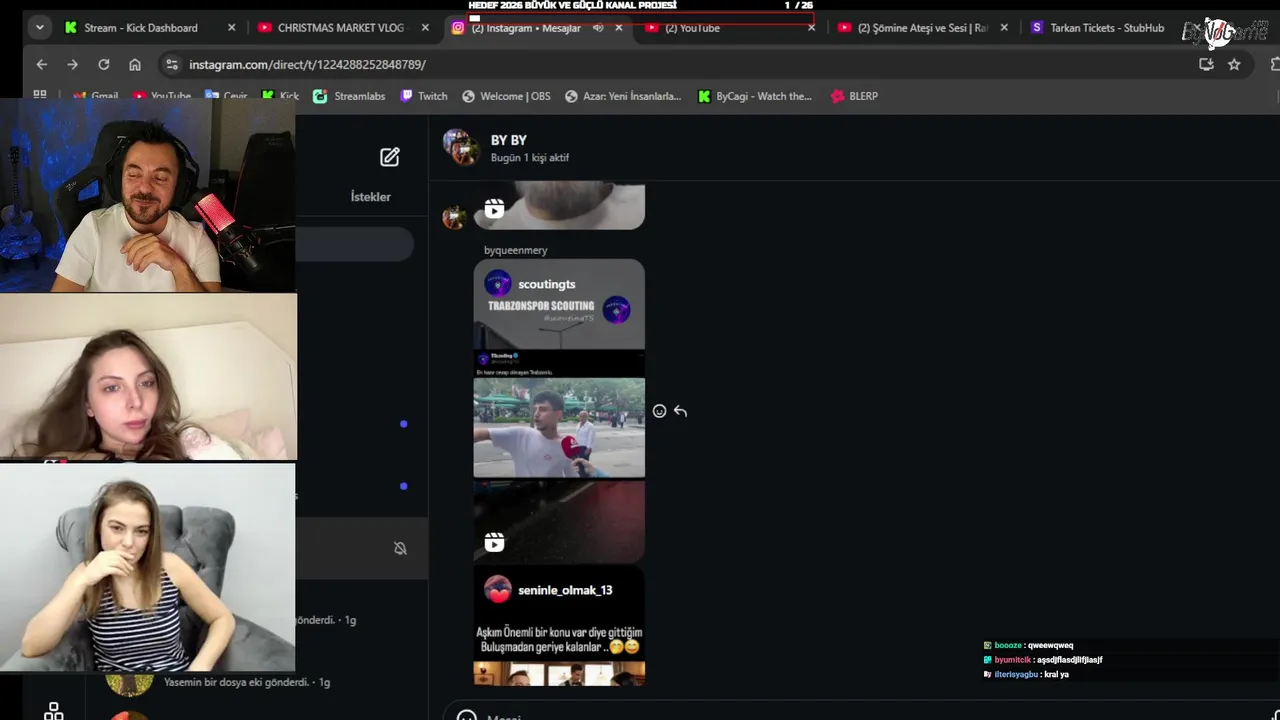The height and width of the screenshot is (720, 1280).
Task: Click the reels icon on the top reel
Action: [494, 209]
